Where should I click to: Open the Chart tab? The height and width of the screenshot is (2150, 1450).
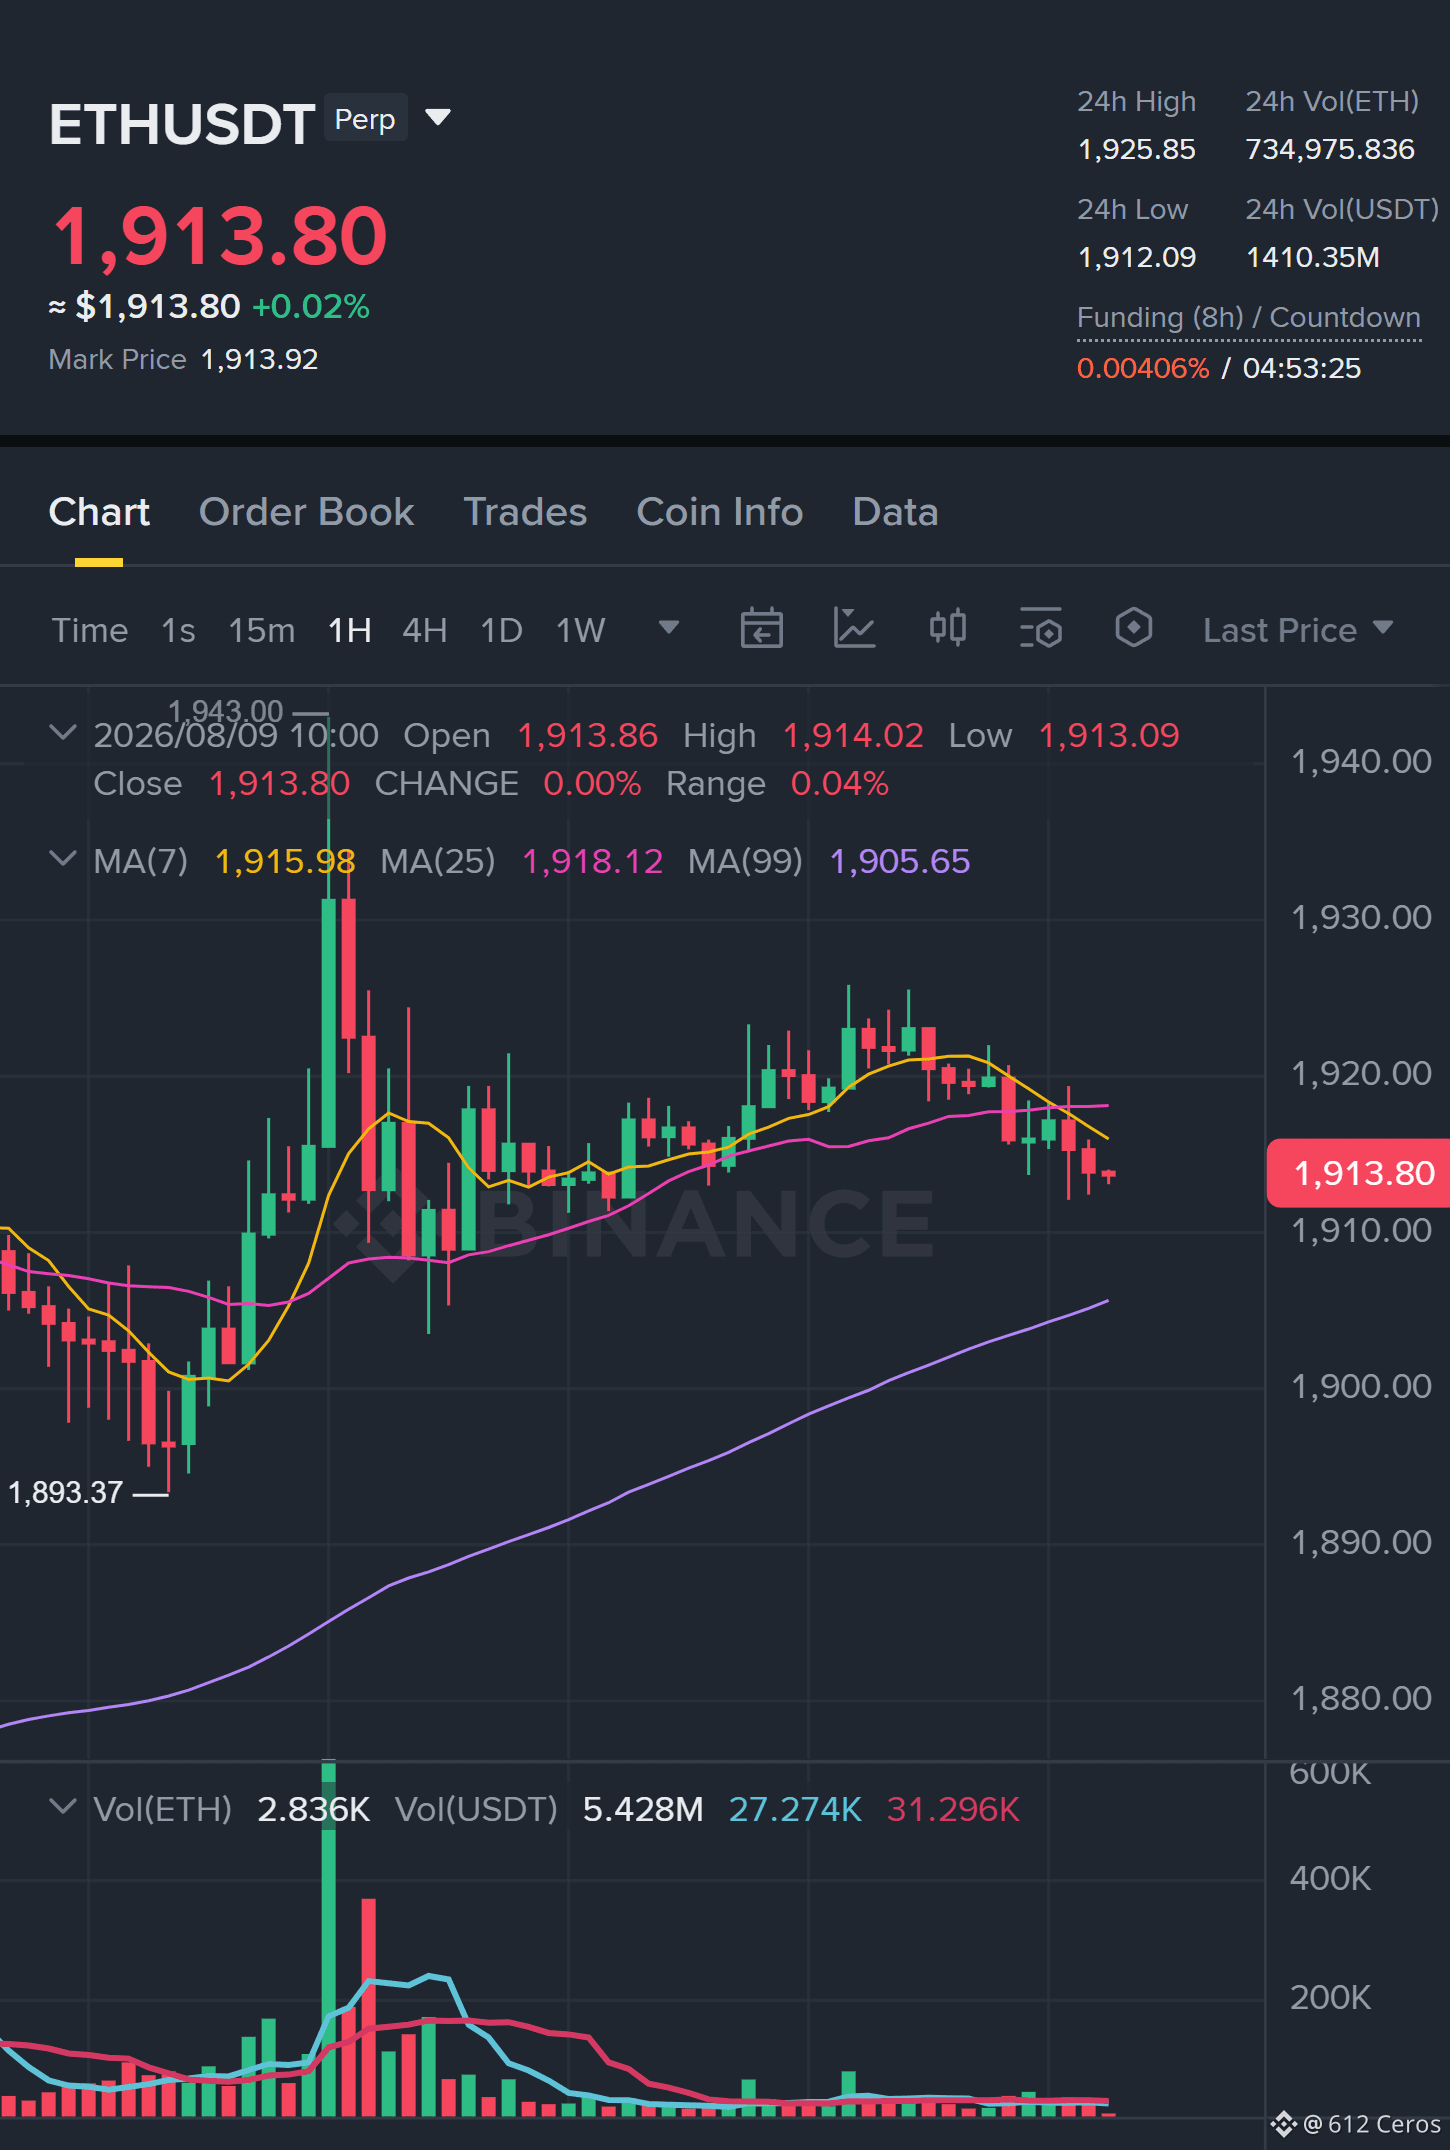(x=99, y=512)
